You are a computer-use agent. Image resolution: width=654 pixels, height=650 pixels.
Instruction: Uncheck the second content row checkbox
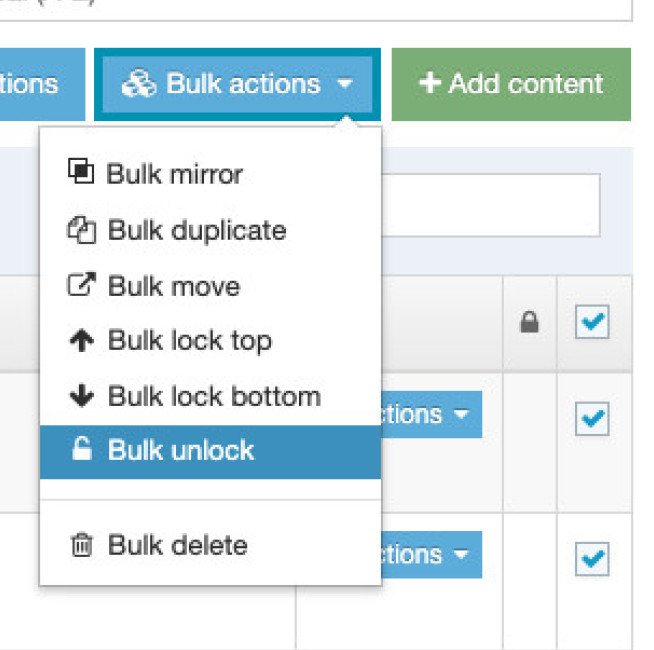pos(592,558)
